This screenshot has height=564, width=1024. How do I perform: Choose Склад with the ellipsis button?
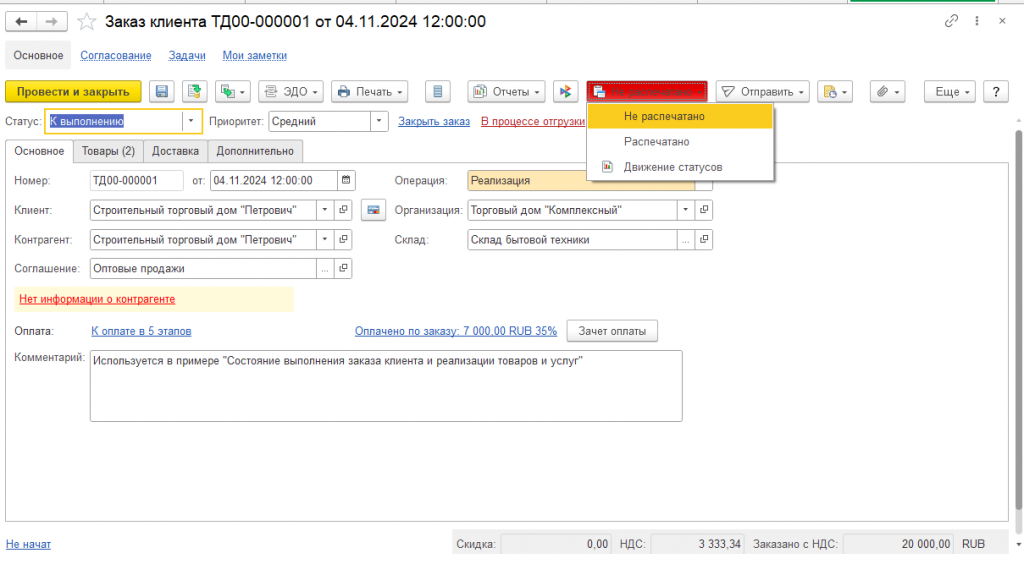point(685,240)
